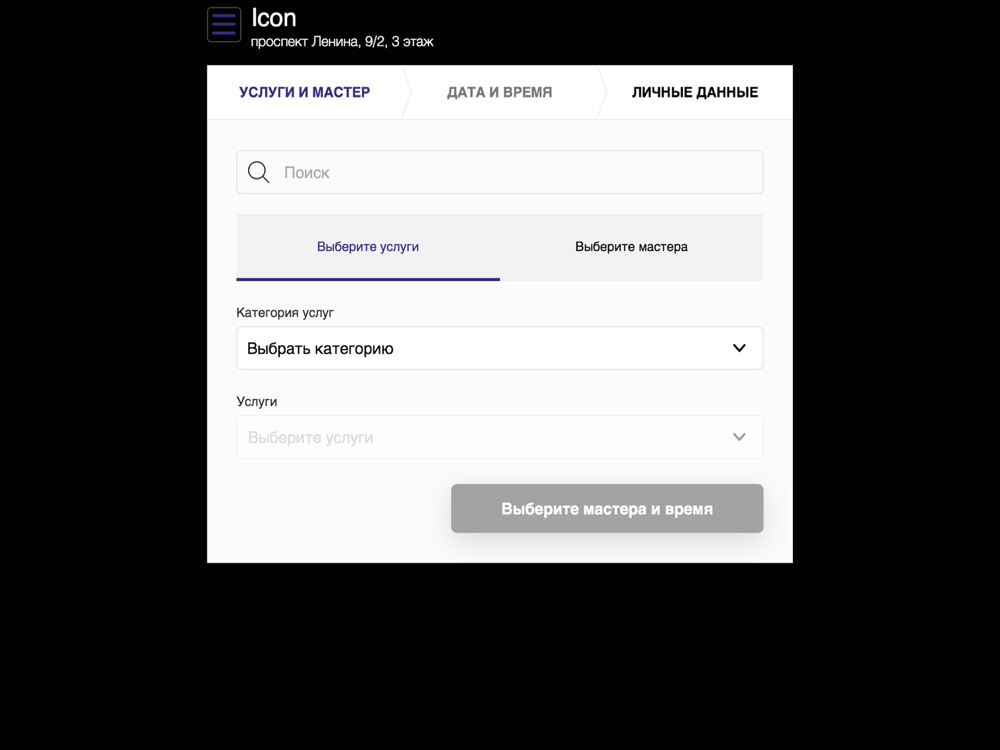Open the hamburger menu icon
Image resolution: width=1000 pixels, height=750 pixels.
pos(224,24)
